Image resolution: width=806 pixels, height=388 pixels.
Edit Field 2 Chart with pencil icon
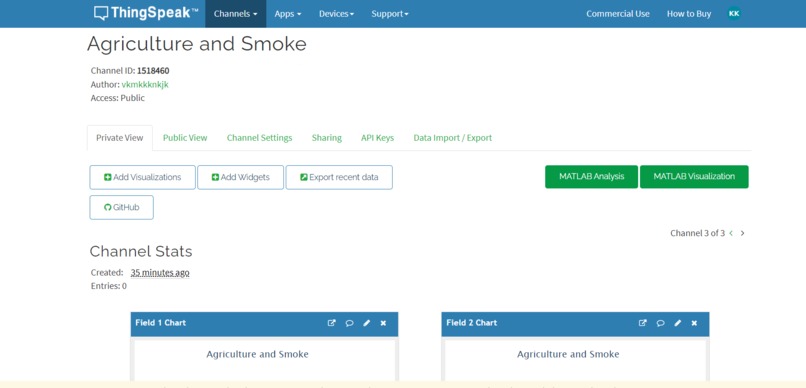coord(677,323)
